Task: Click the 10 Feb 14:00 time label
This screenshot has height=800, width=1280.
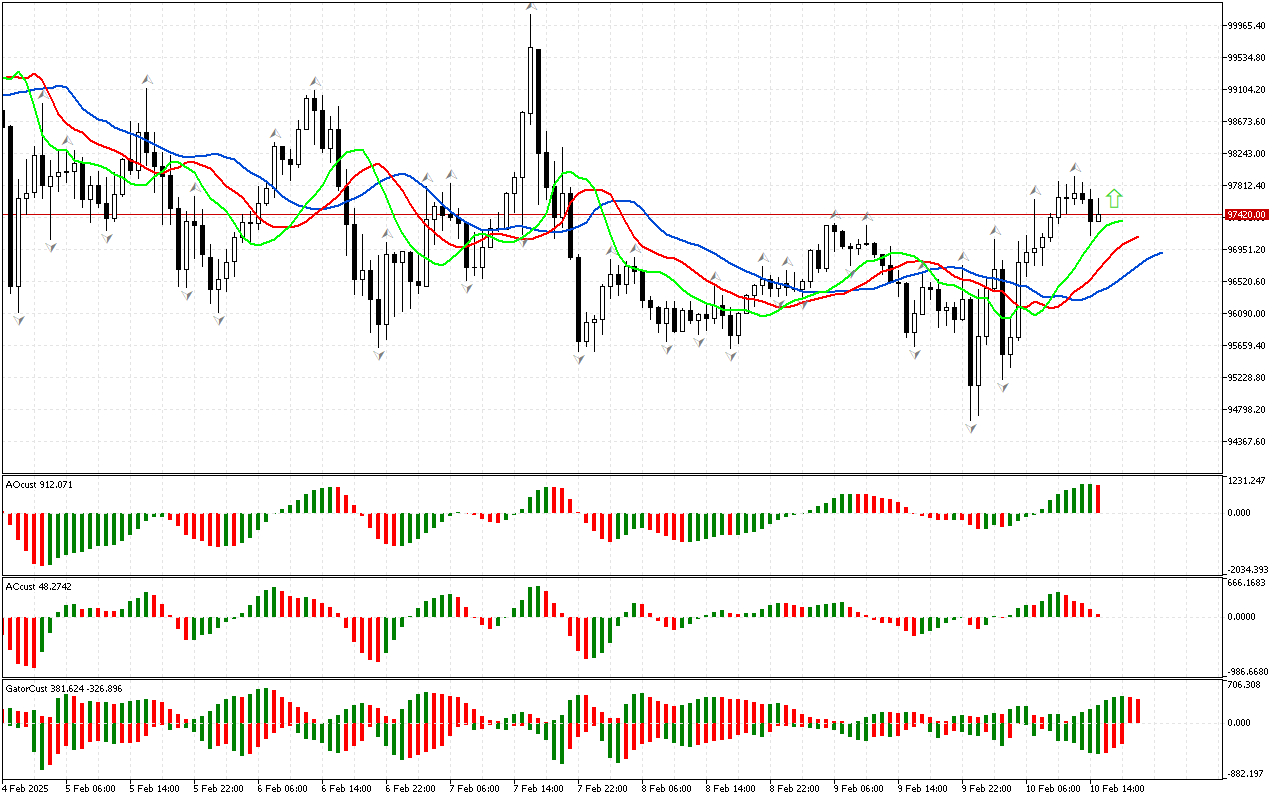Action: tap(1117, 788)
